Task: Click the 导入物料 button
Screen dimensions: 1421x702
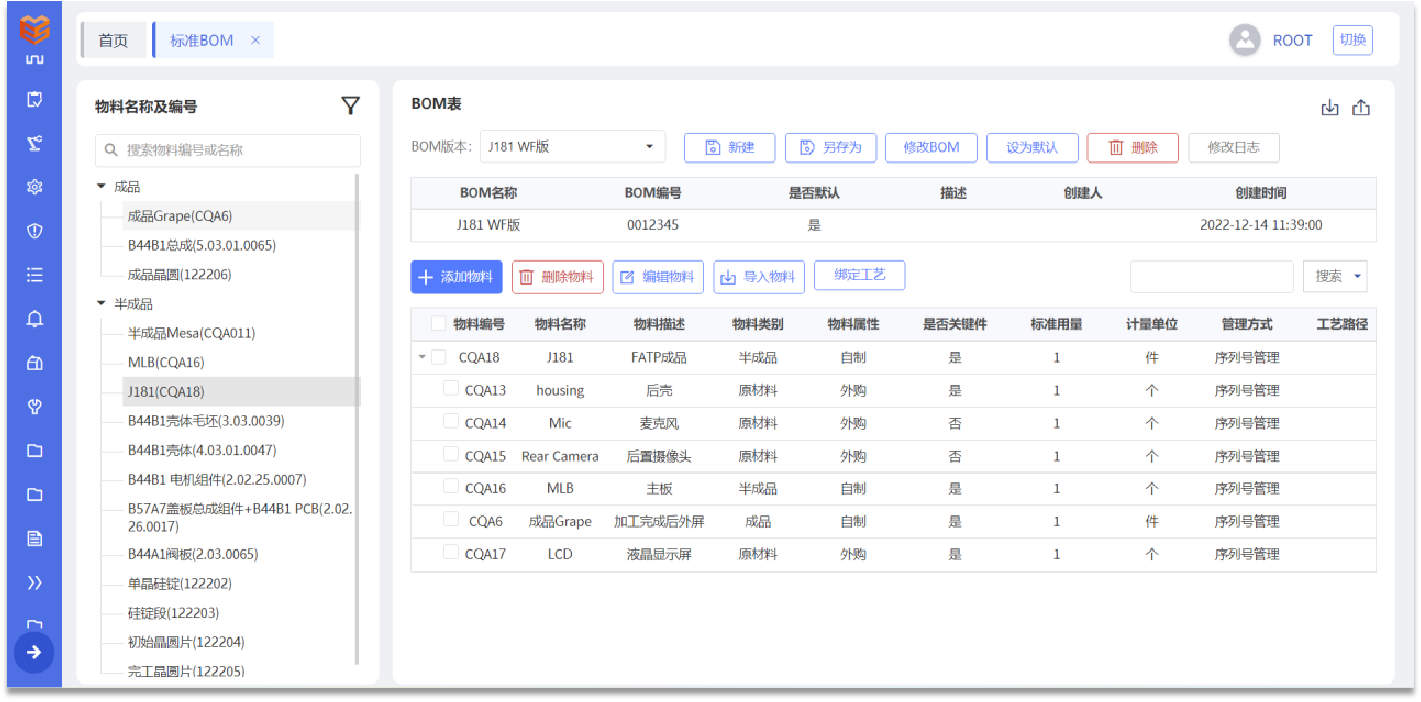Action: (x=759, y=277)
